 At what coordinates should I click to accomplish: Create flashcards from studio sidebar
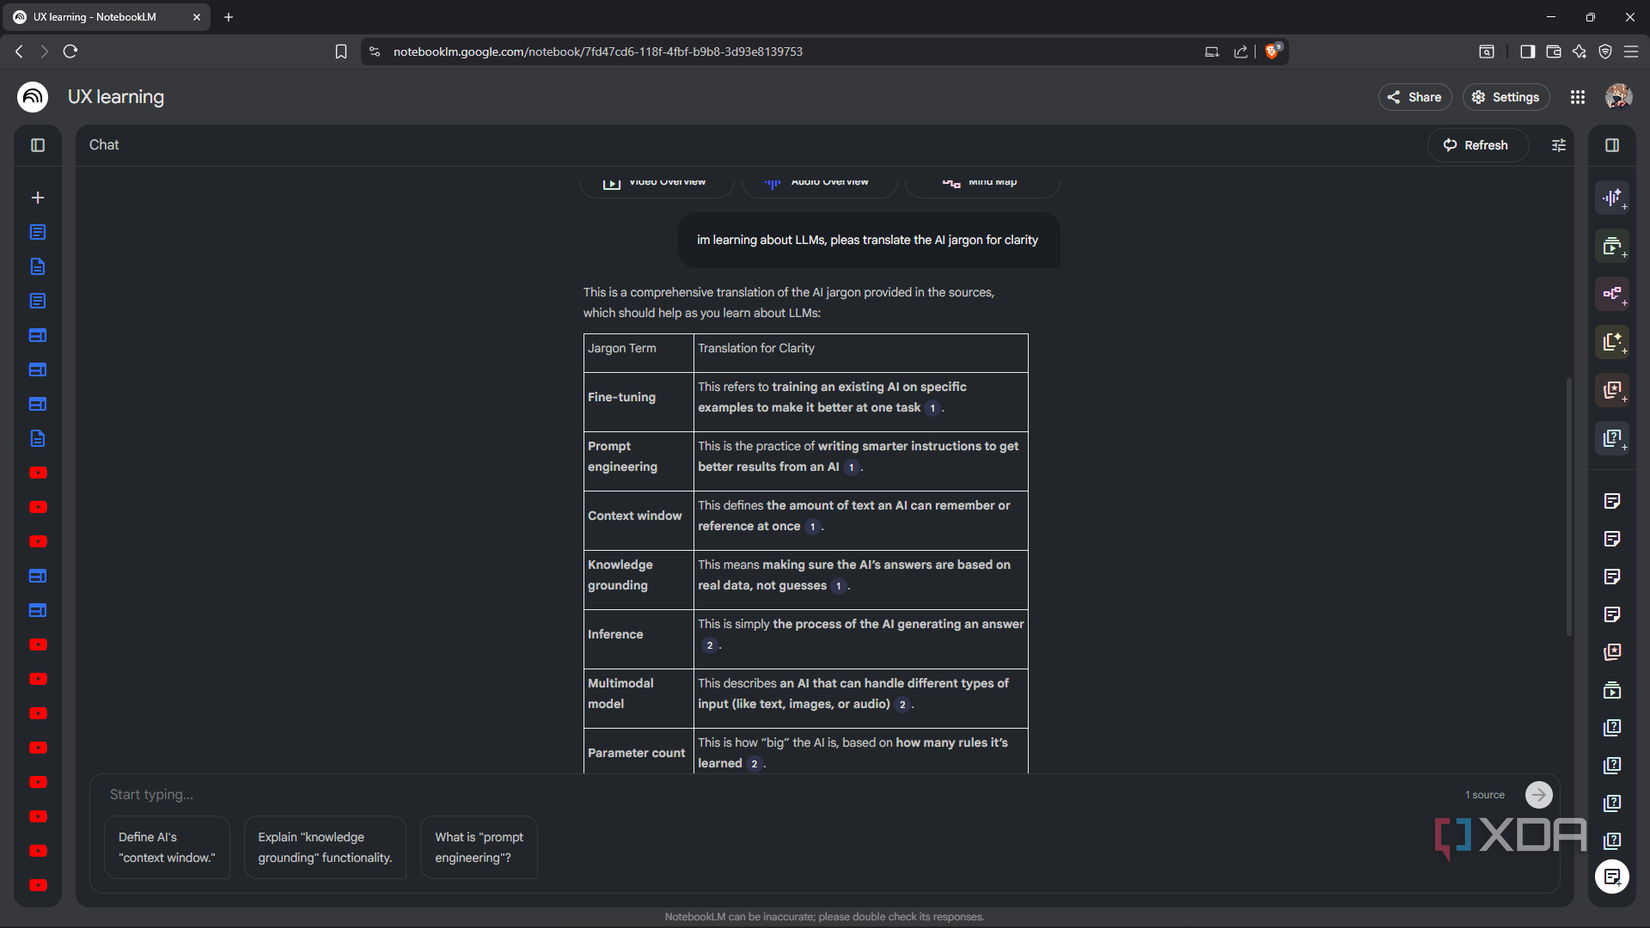pyautogui.click(x=1612, y=390)
